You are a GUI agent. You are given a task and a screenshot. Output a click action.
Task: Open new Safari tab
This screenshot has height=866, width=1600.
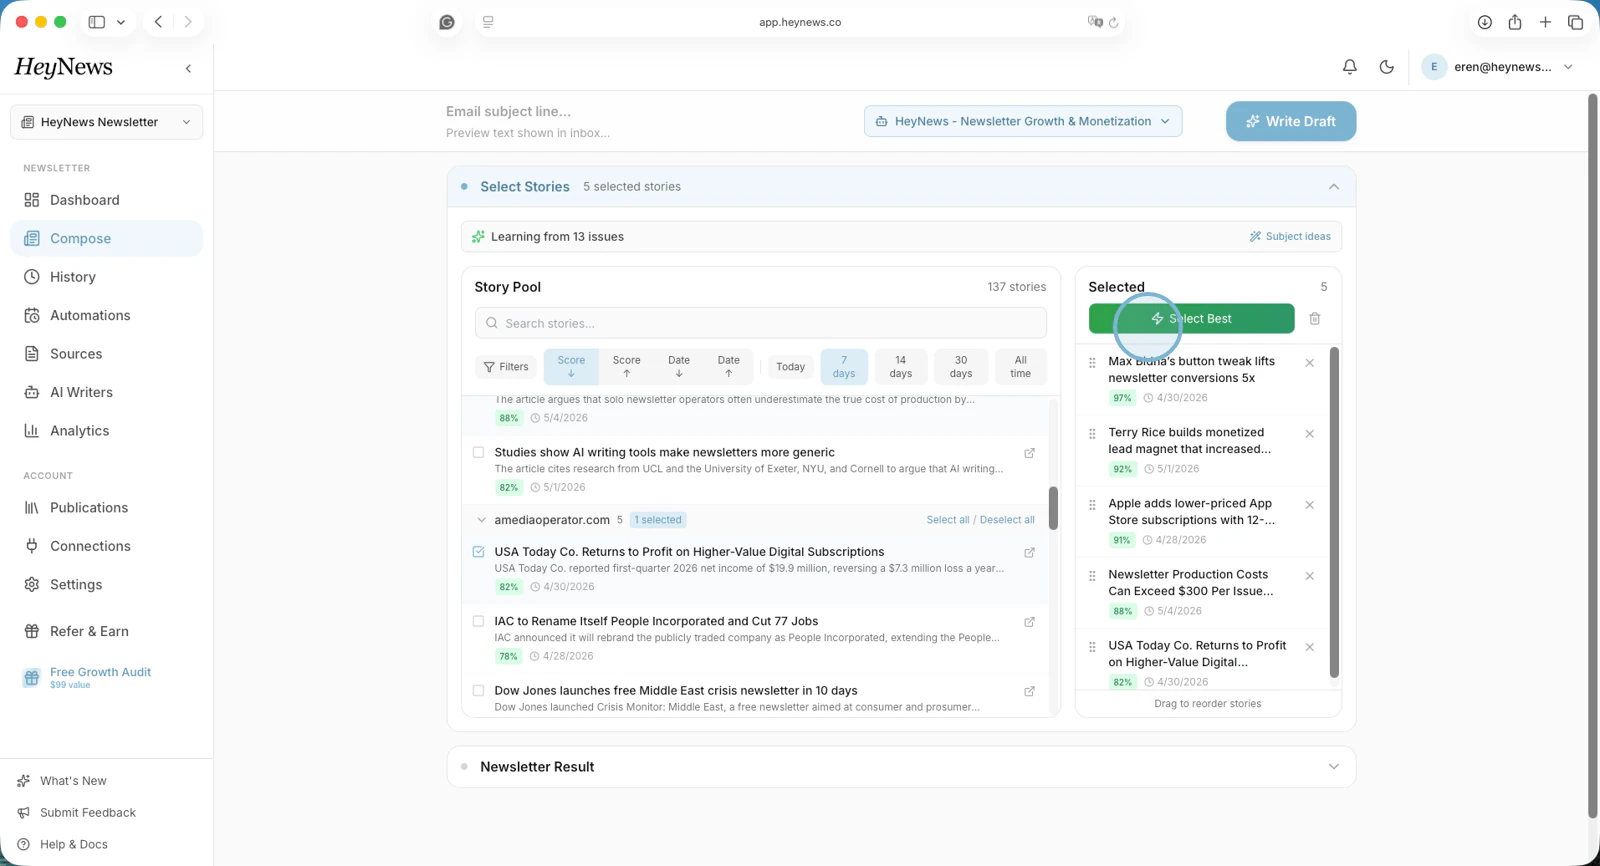click(x=1545, y=22)
